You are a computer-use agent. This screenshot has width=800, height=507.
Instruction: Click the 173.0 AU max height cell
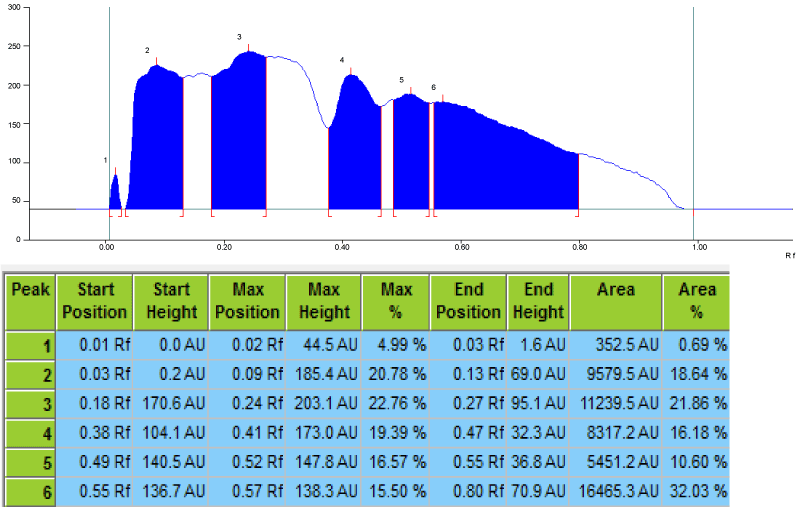[x=323, y=434]
